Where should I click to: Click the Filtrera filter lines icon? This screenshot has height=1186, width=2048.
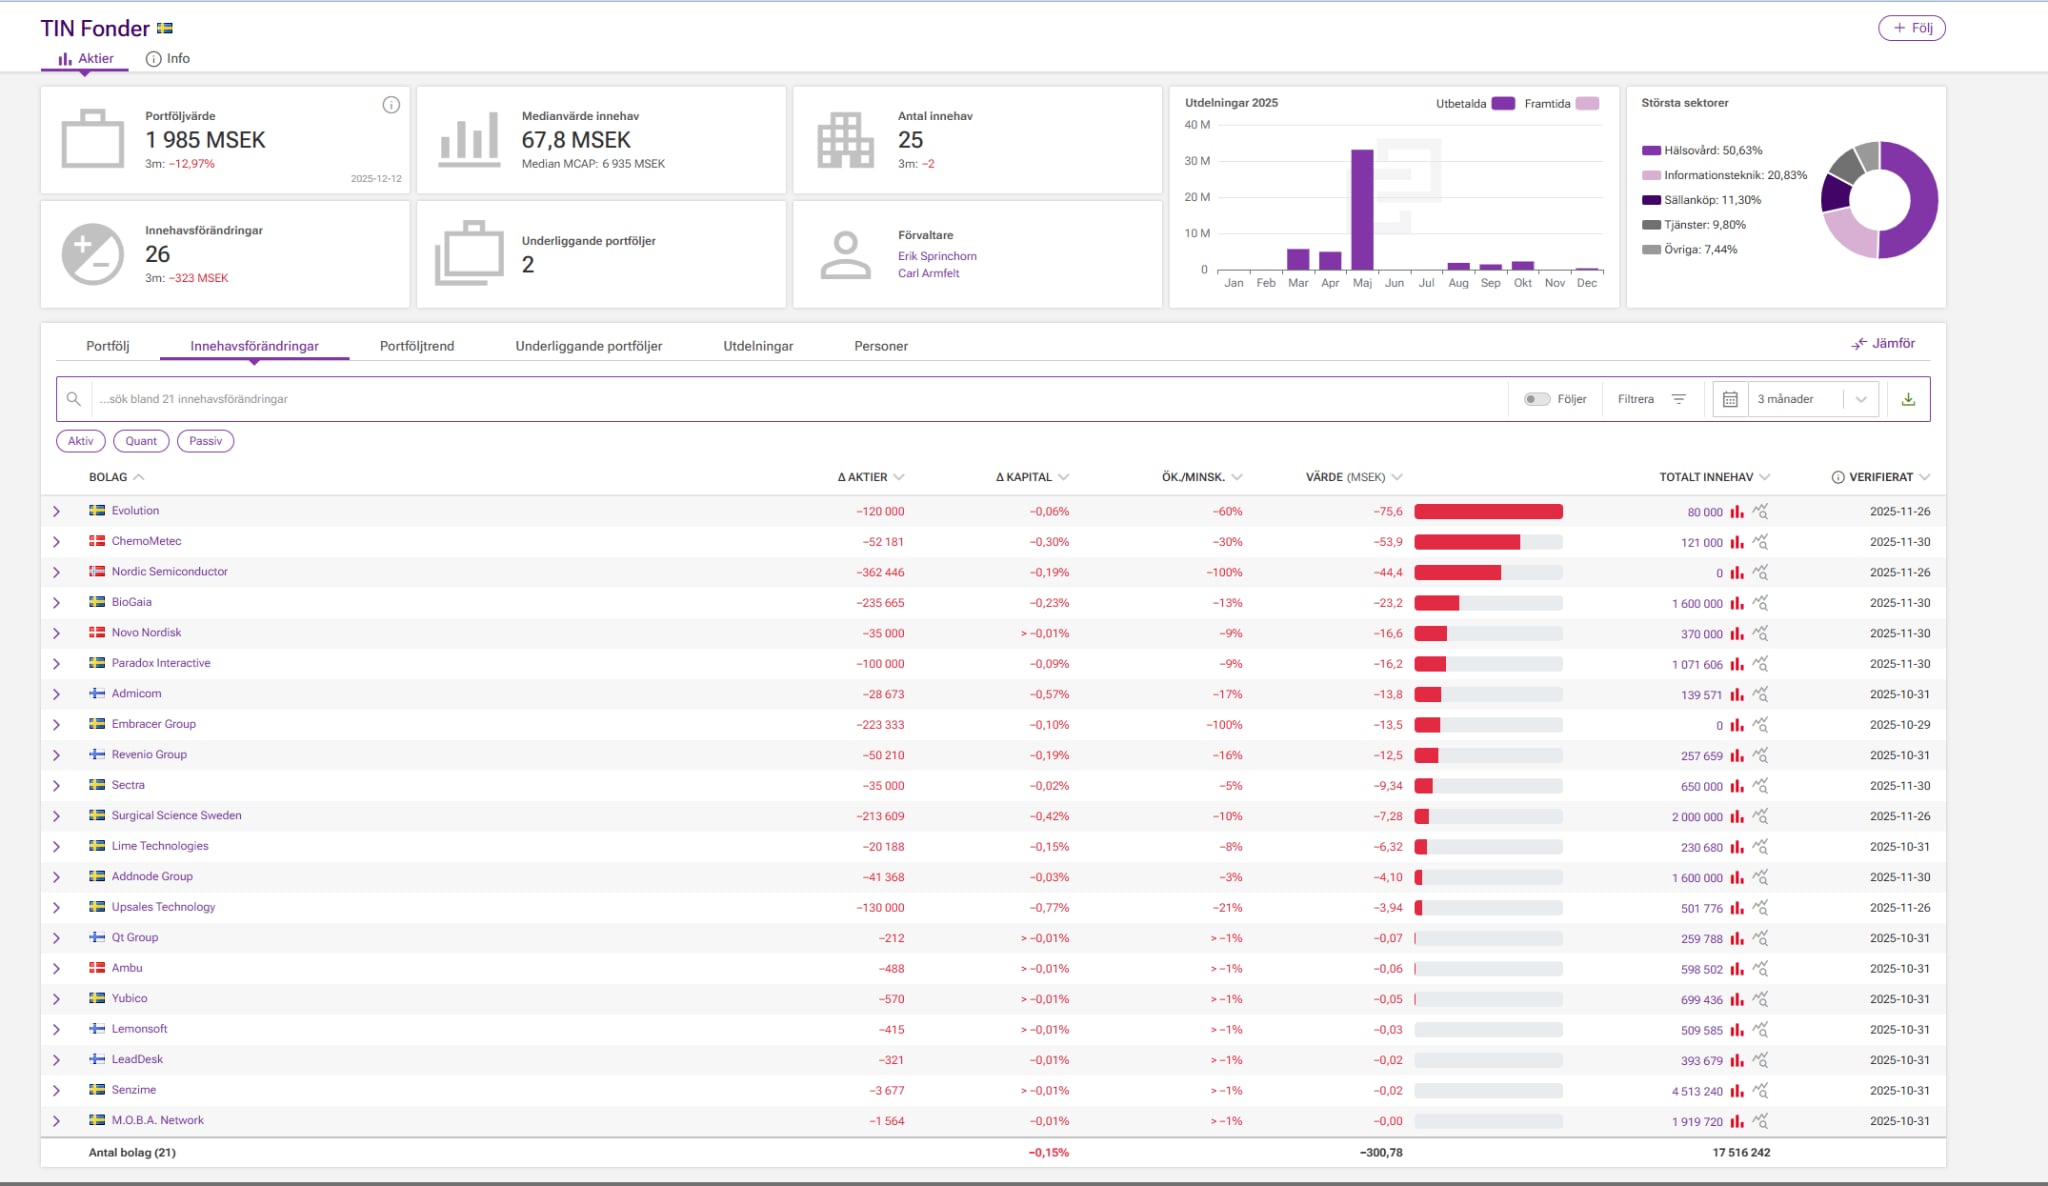point(1679,399)
